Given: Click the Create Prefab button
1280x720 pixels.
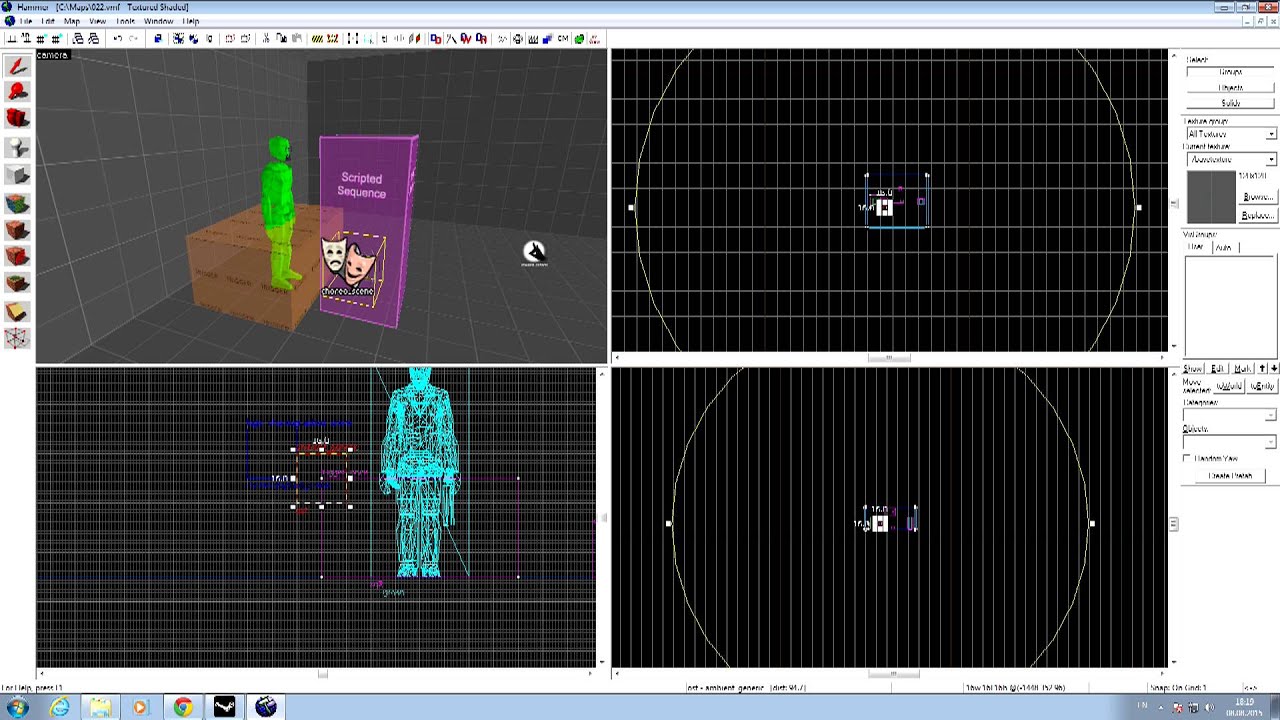Looking at the screenshot, I should pos(1230,476).
